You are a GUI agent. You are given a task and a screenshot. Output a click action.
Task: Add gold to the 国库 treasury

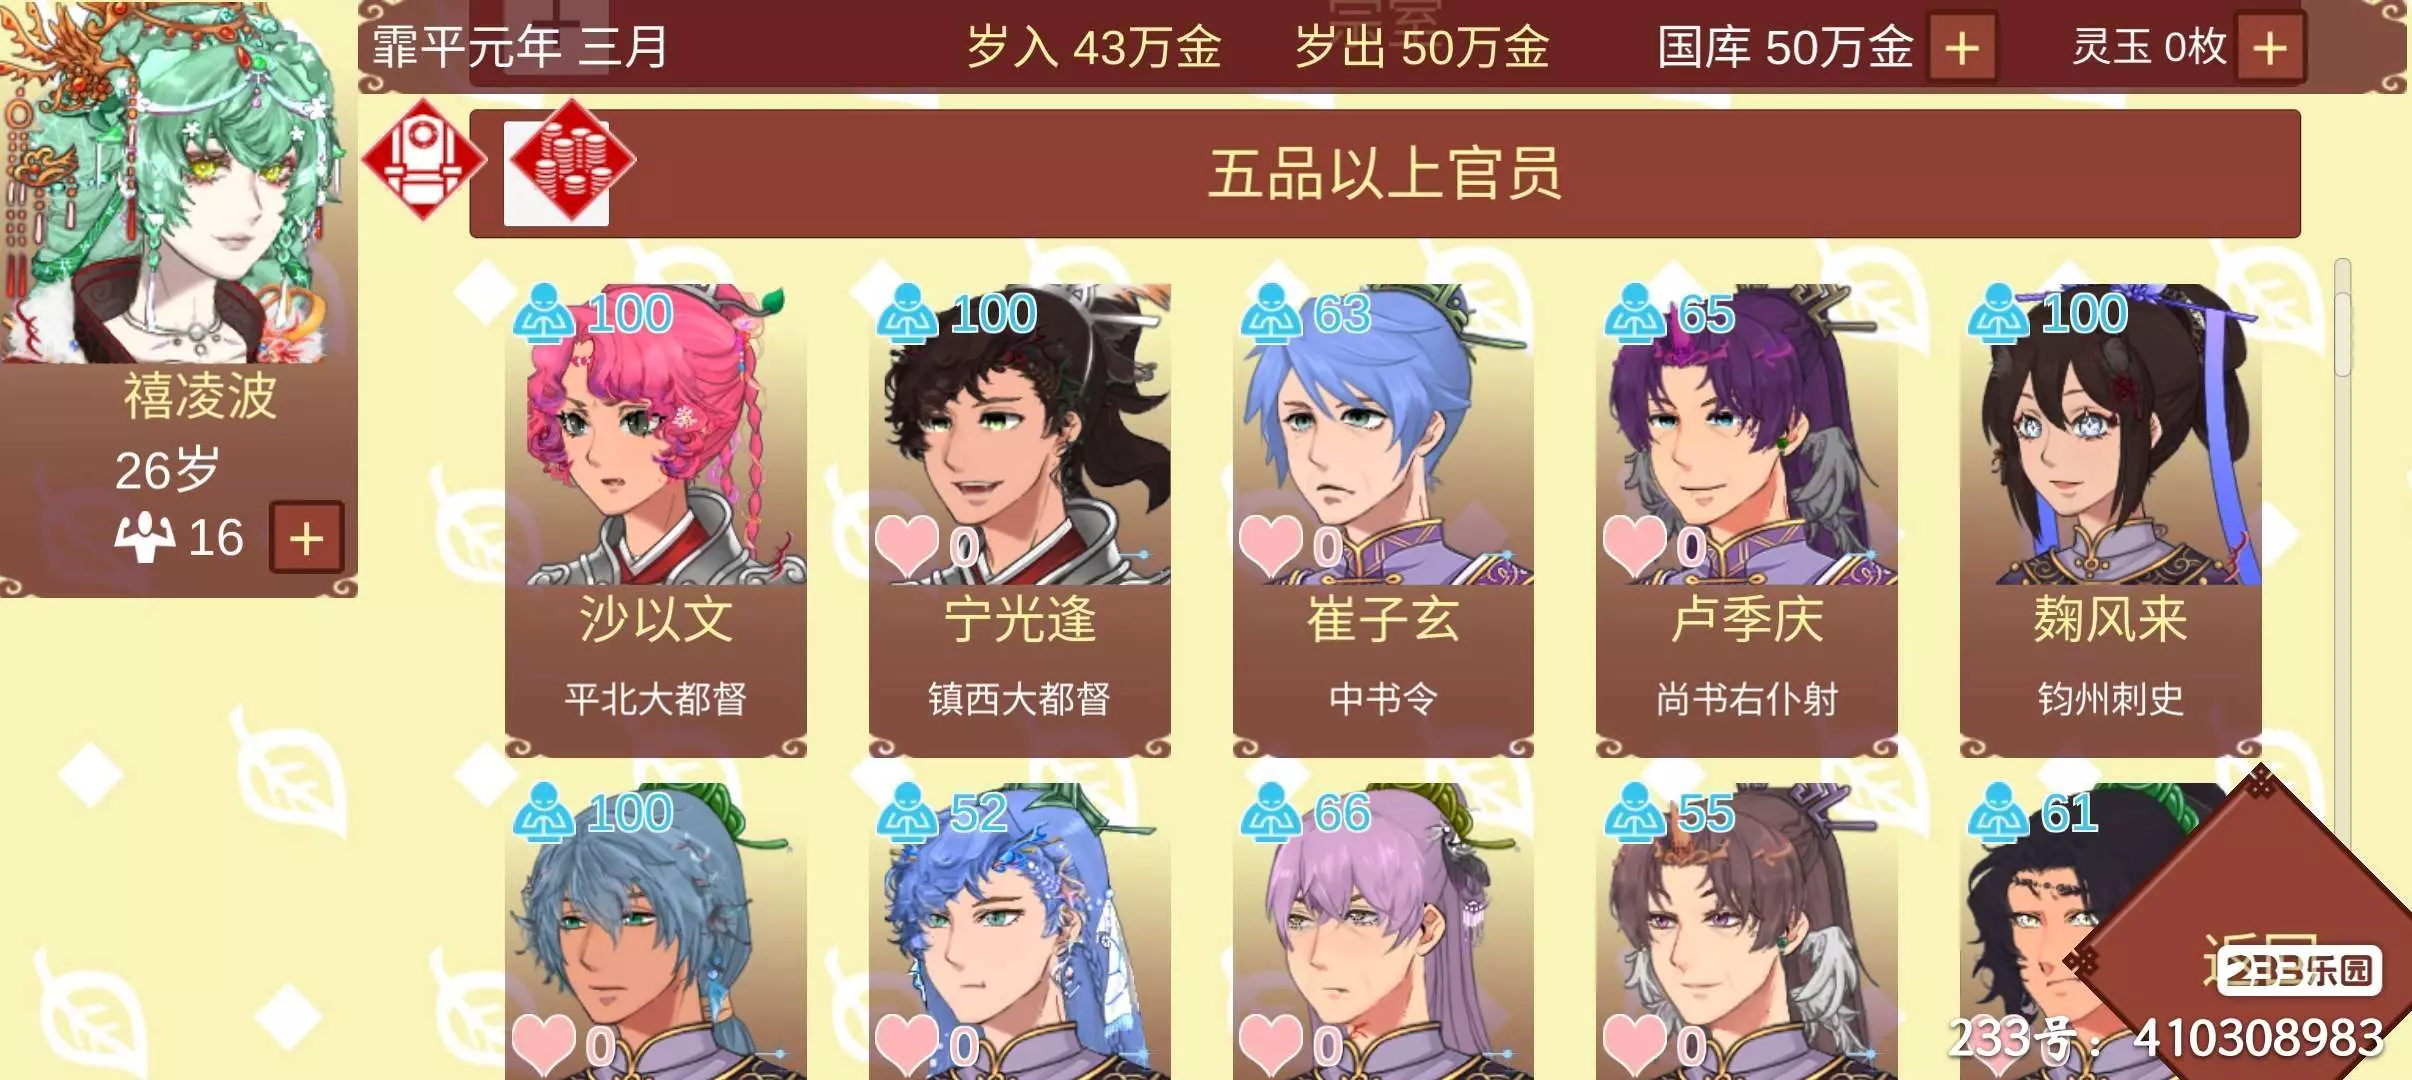1961,47
